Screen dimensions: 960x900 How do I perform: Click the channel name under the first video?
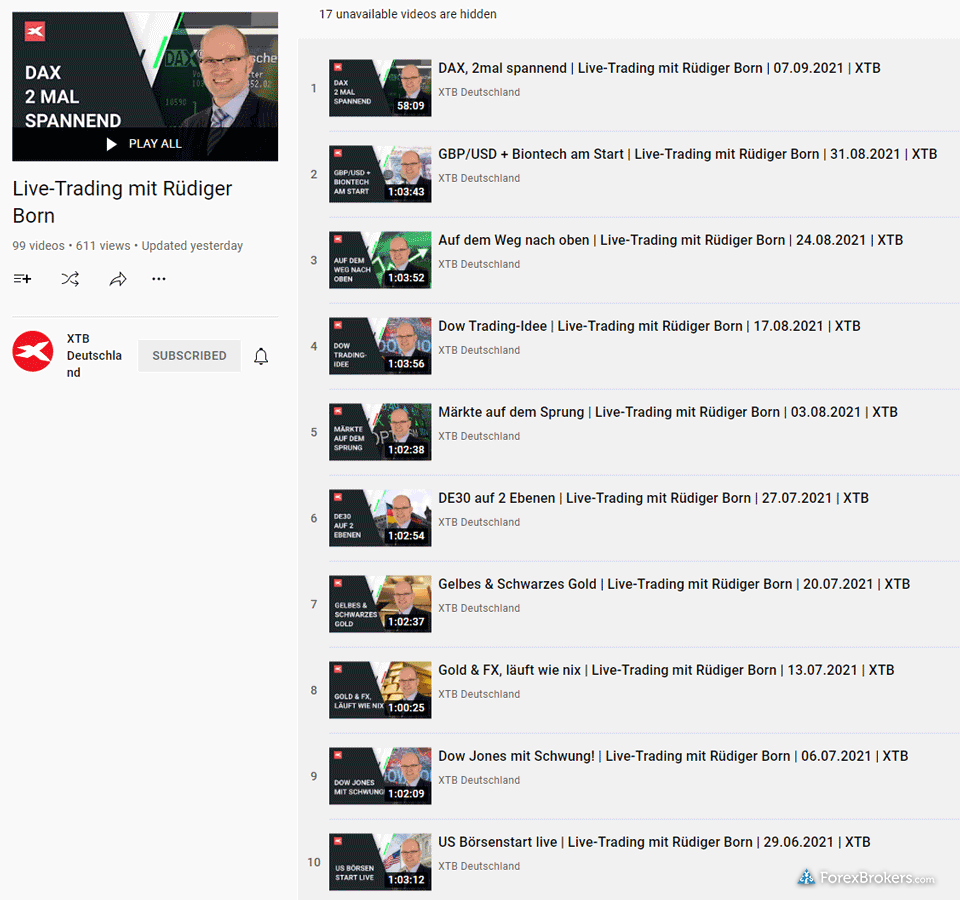point(479,93)
